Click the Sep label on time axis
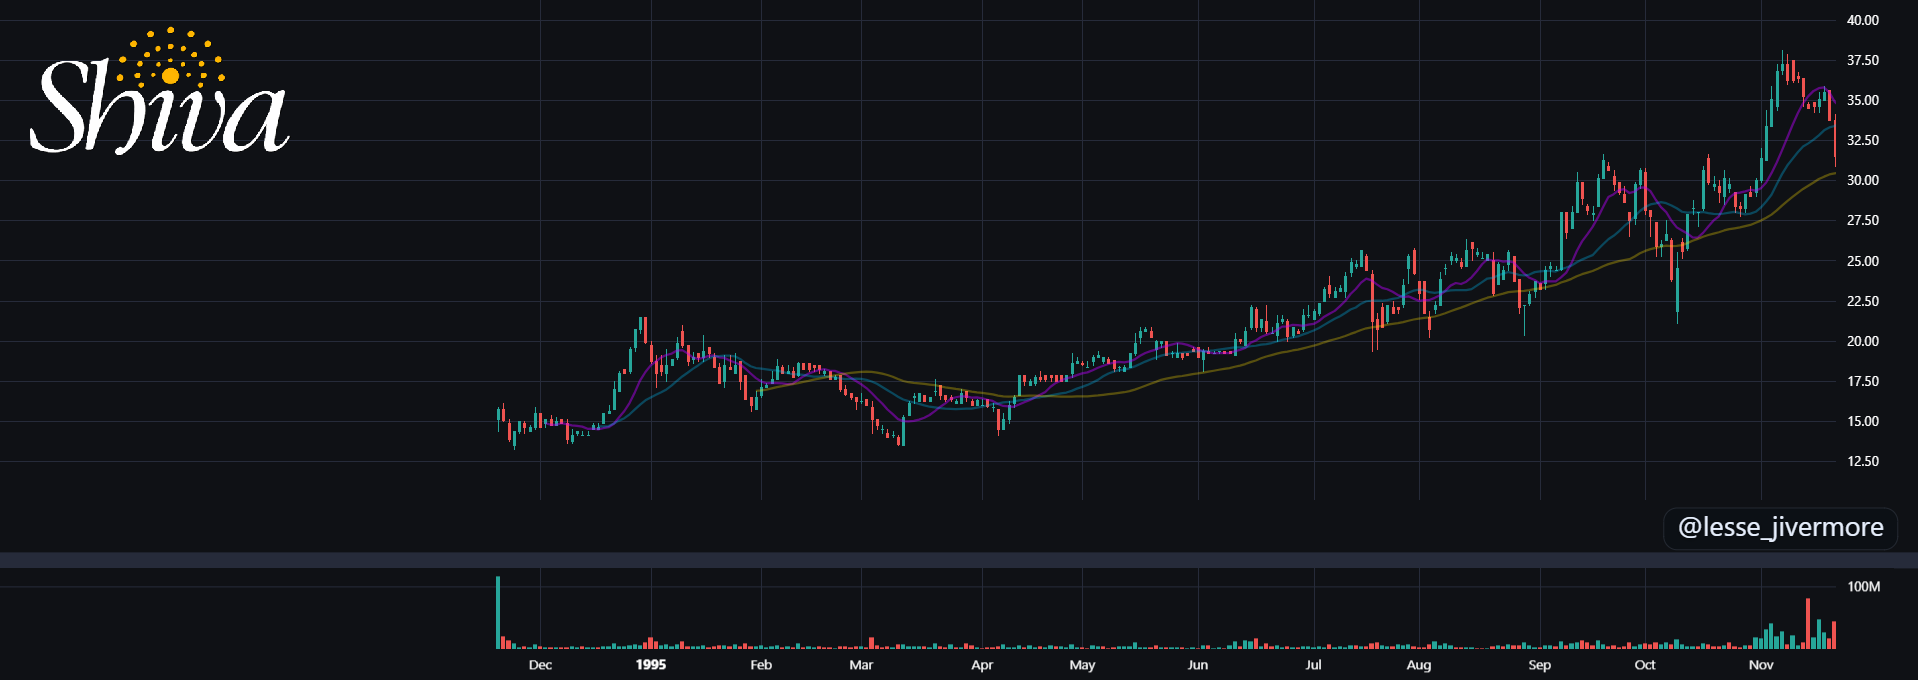 [x=1540, y=664]
